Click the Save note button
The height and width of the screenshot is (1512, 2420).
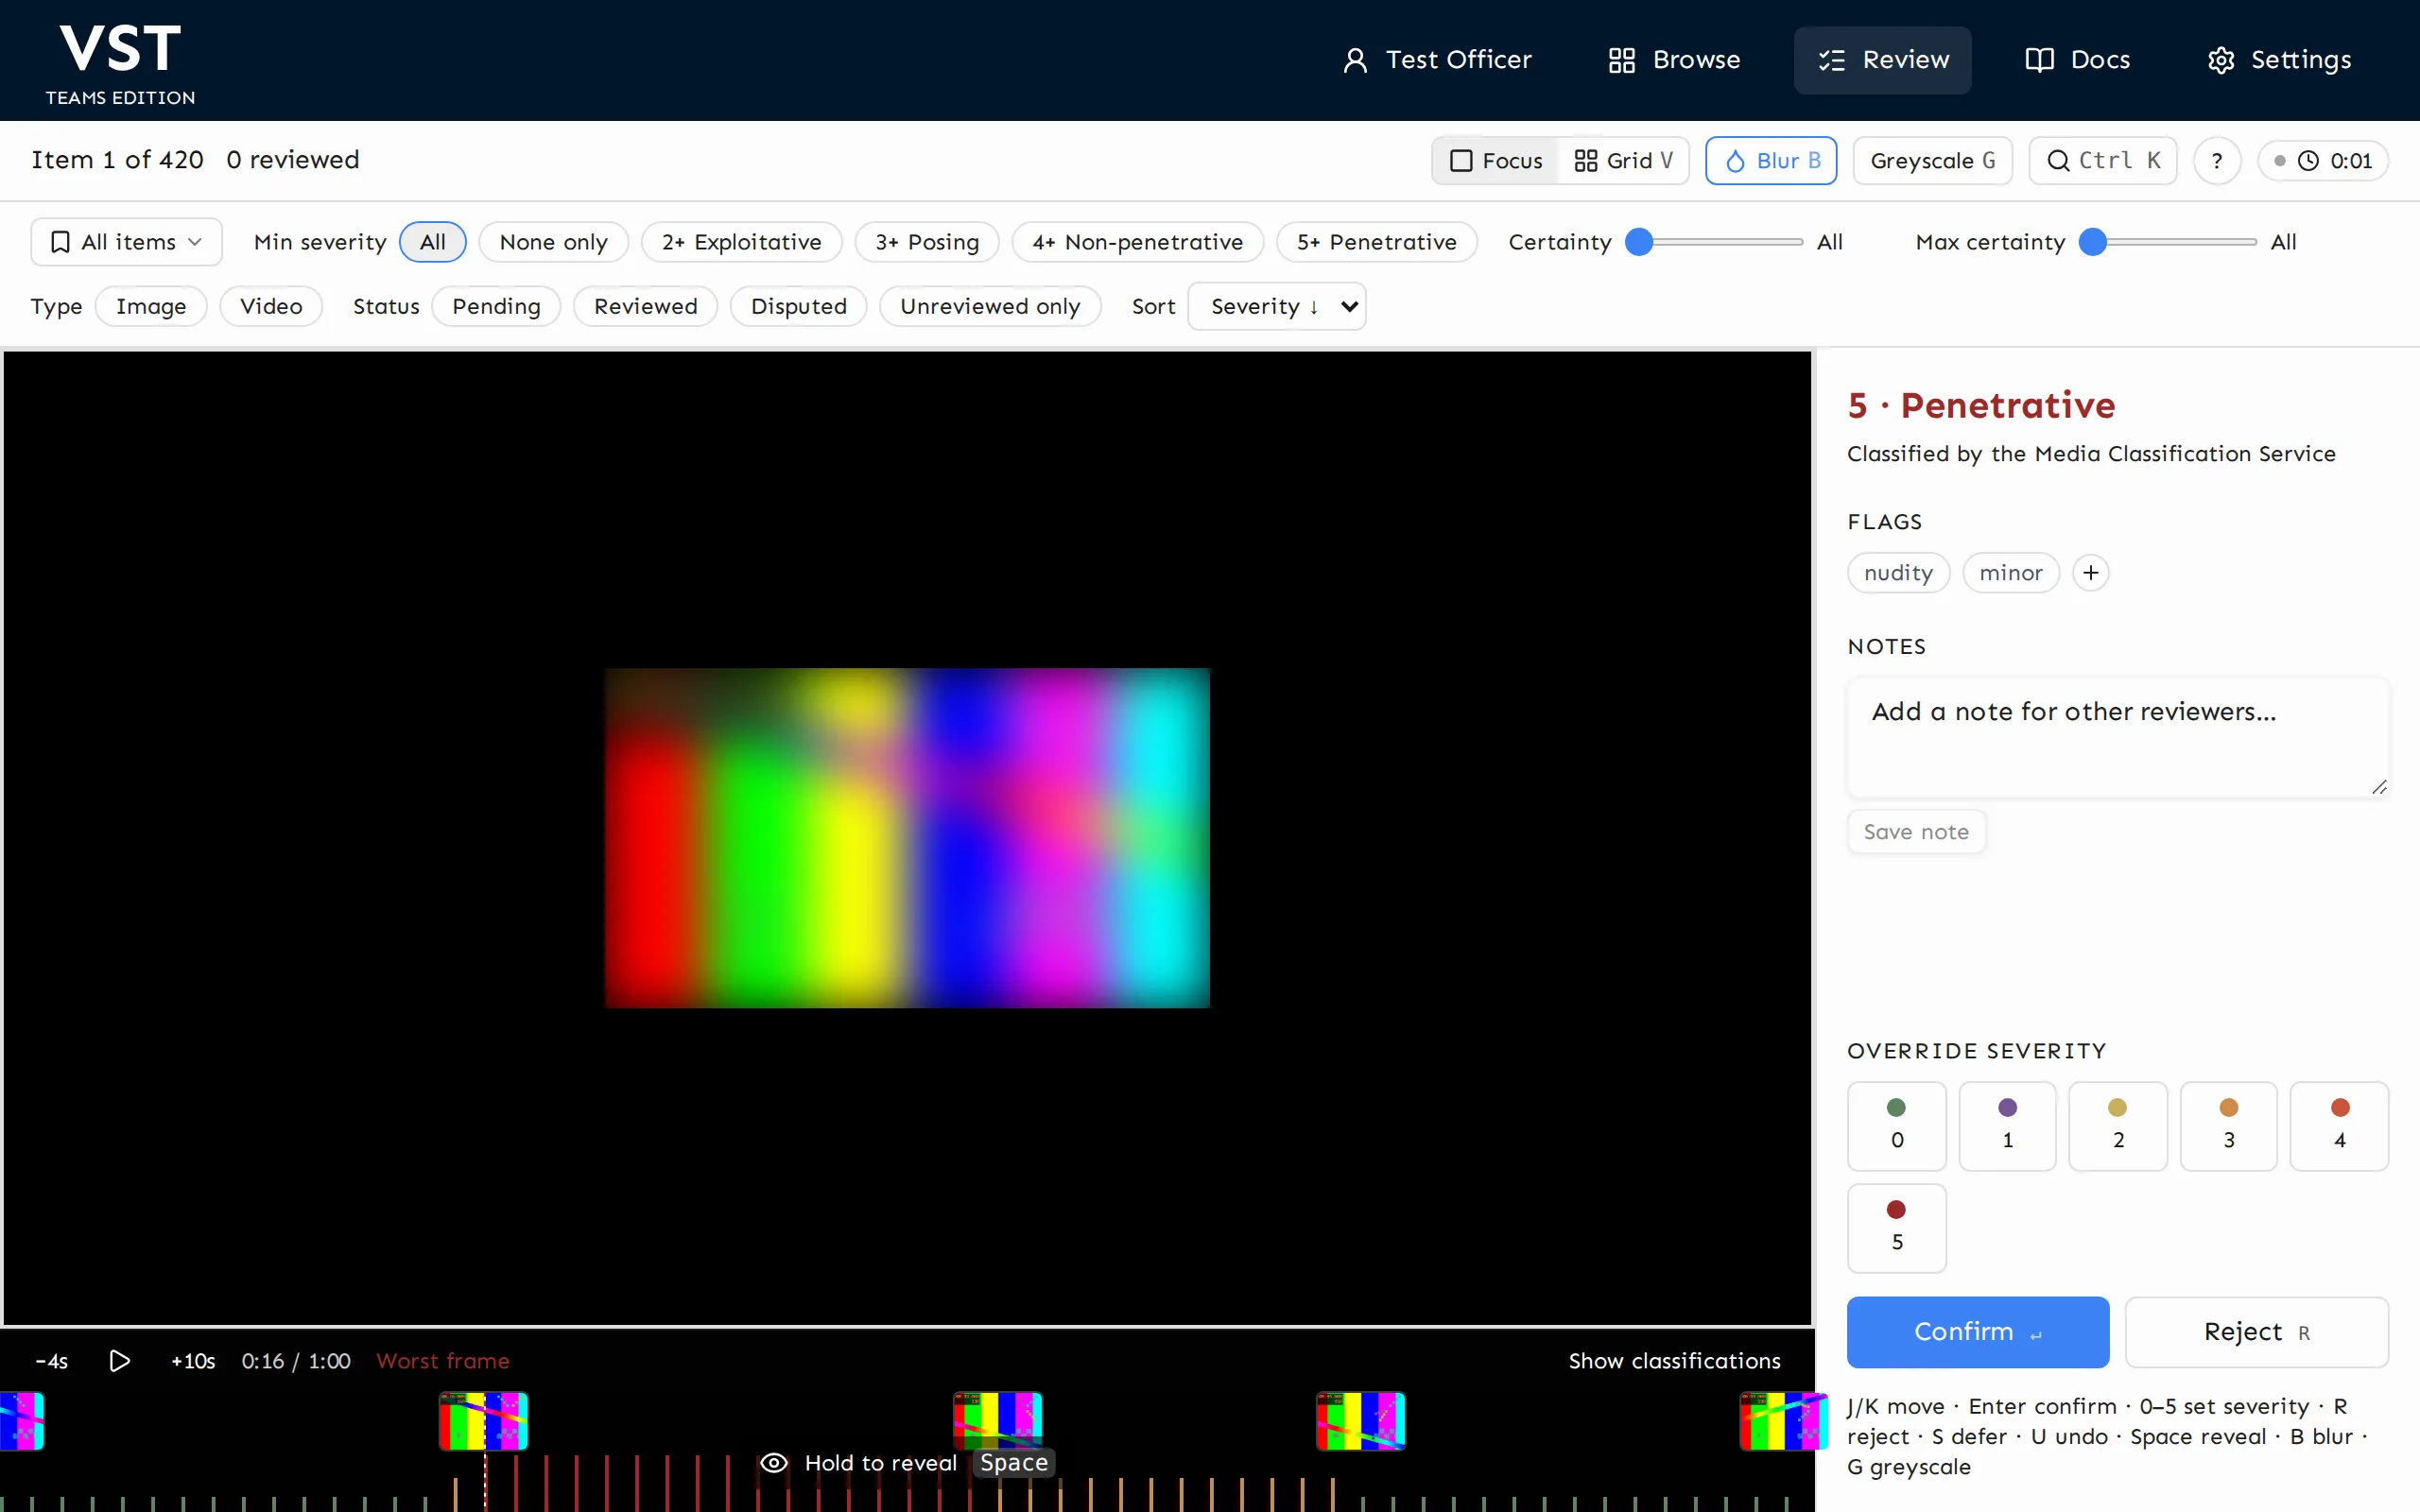click(1916, 832)
